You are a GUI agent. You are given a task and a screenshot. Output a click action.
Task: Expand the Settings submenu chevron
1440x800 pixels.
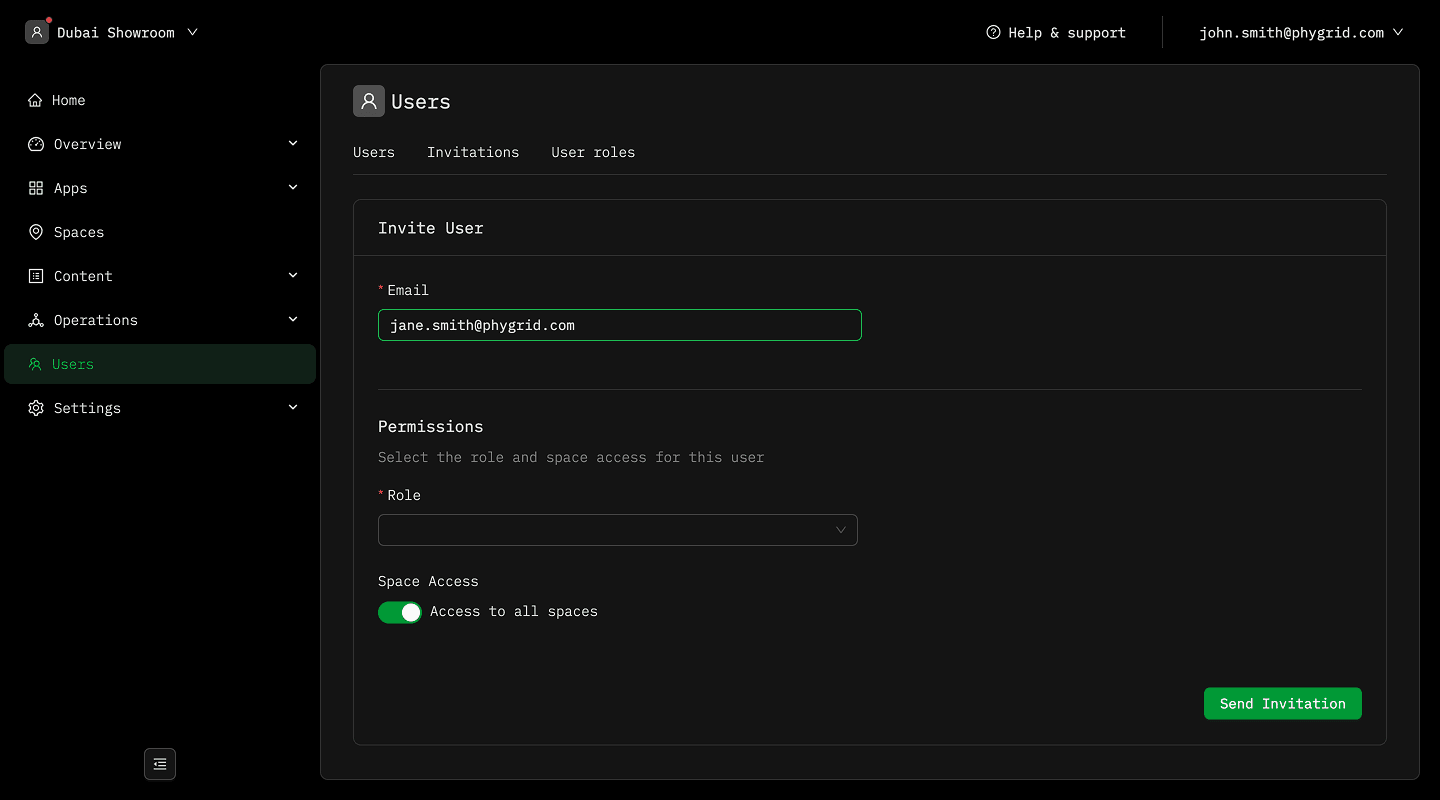coord(293,408)
